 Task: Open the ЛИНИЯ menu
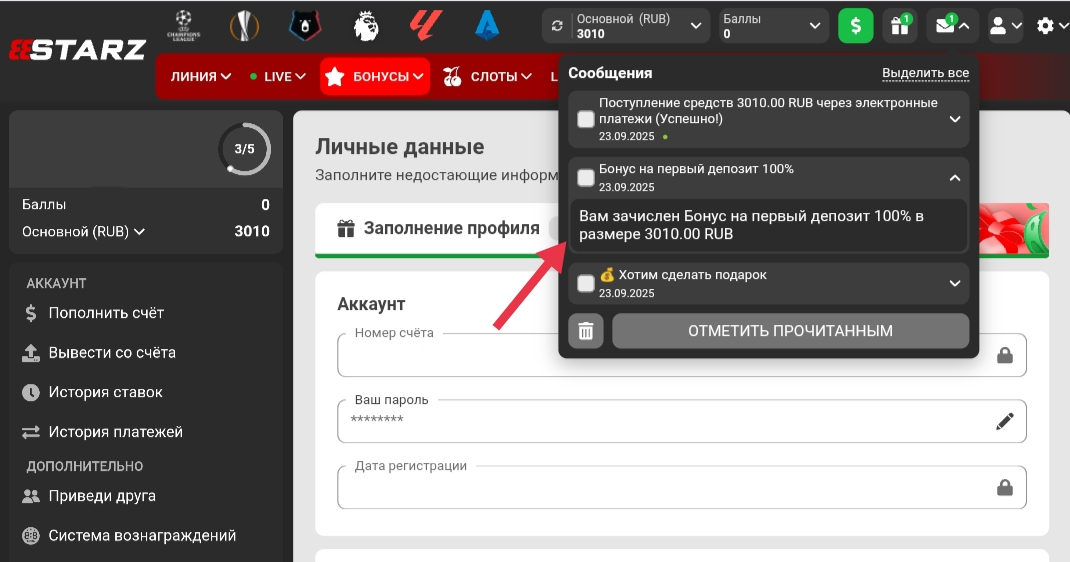click(200, 76)
